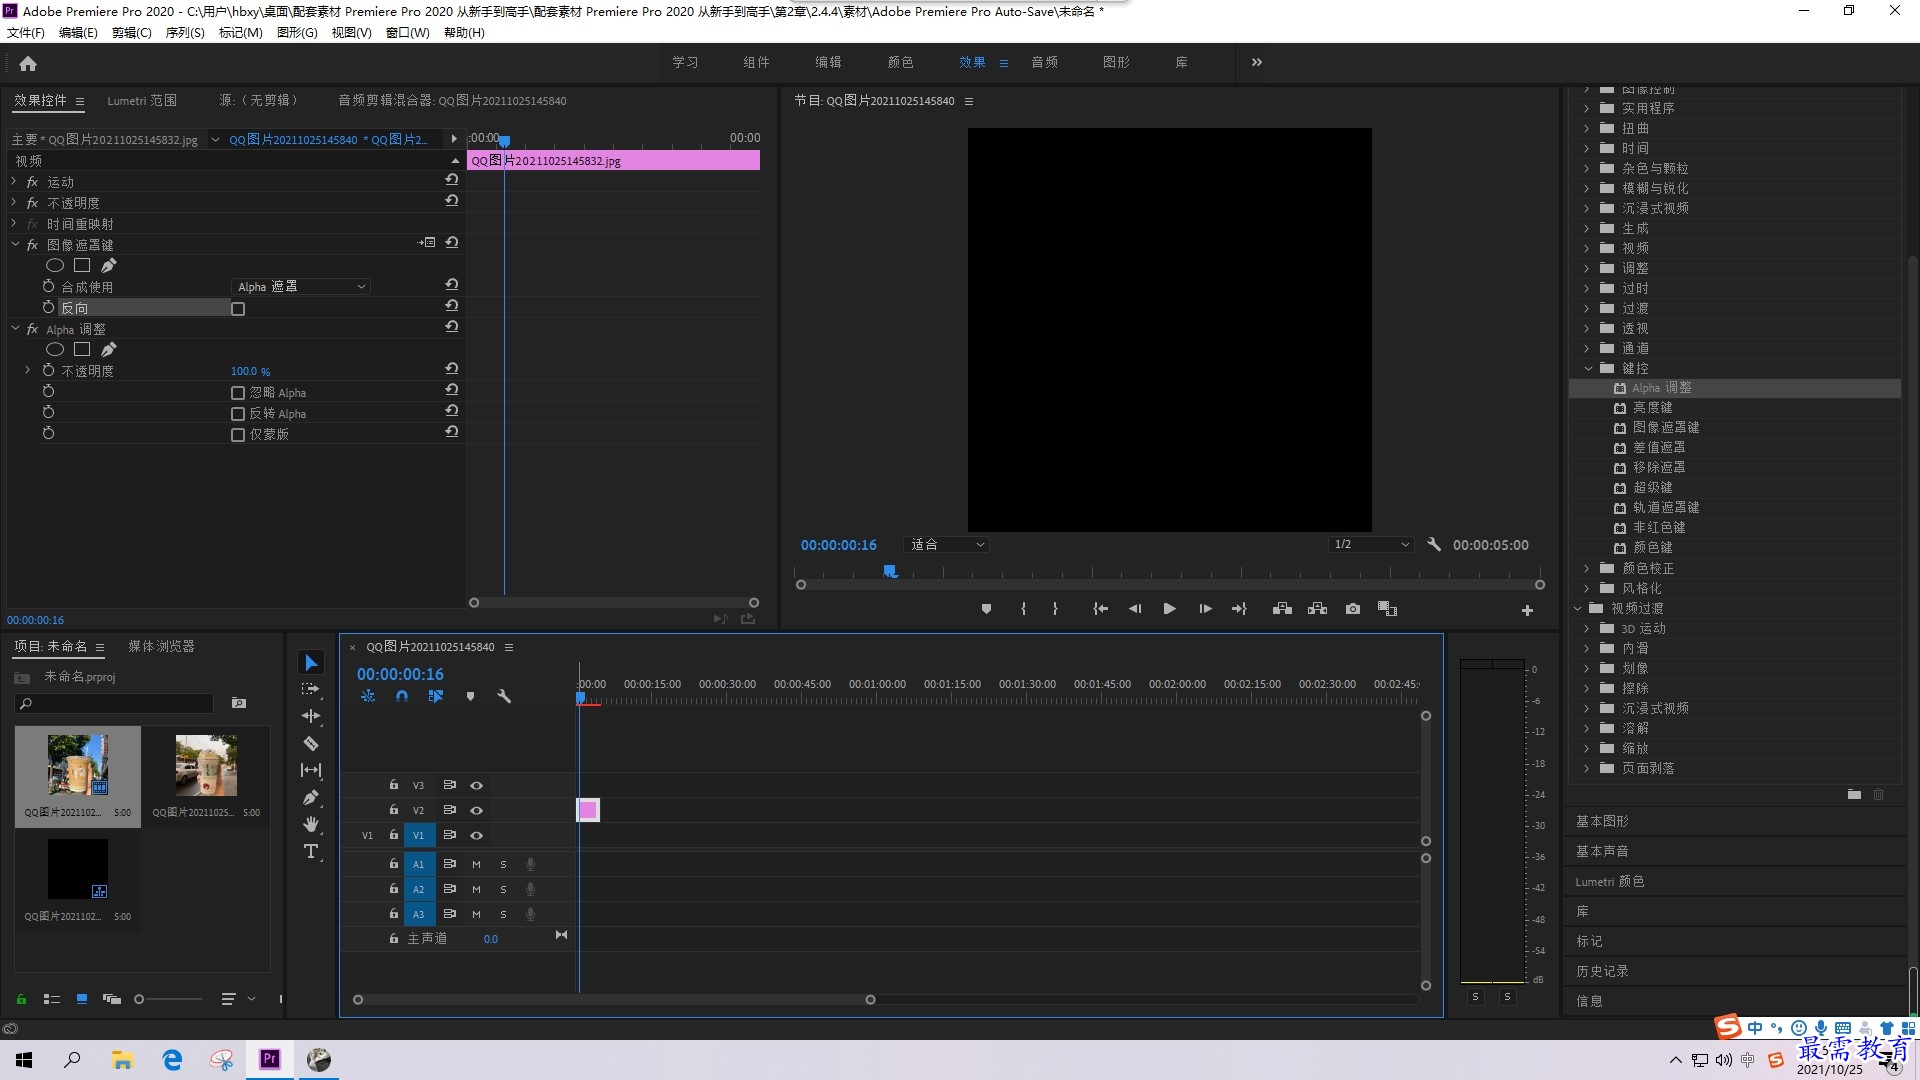The image size is (1920, 1080).
Task: Toggle V3 track visibility eye
Action: pyautogui.click(x=477, y=785)
